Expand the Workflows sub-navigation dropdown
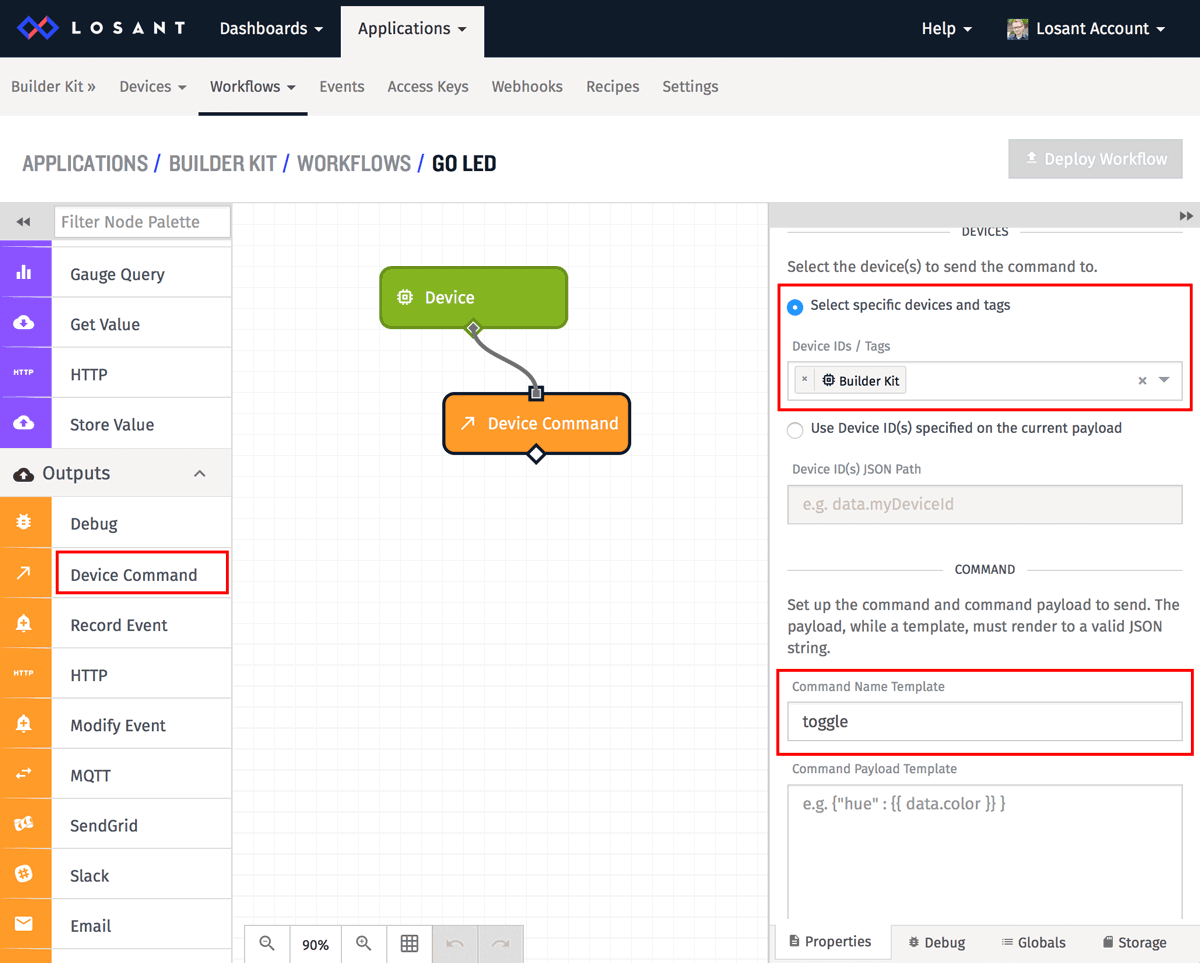1200x963 pixels. click(253, 87)
